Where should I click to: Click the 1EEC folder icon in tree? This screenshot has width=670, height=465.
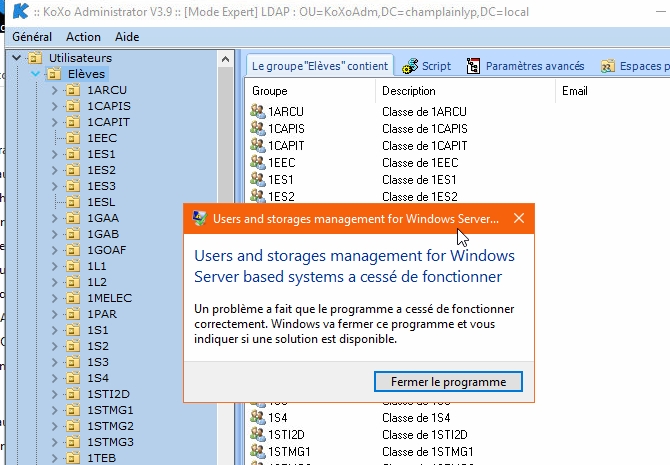tap(73, 138)
